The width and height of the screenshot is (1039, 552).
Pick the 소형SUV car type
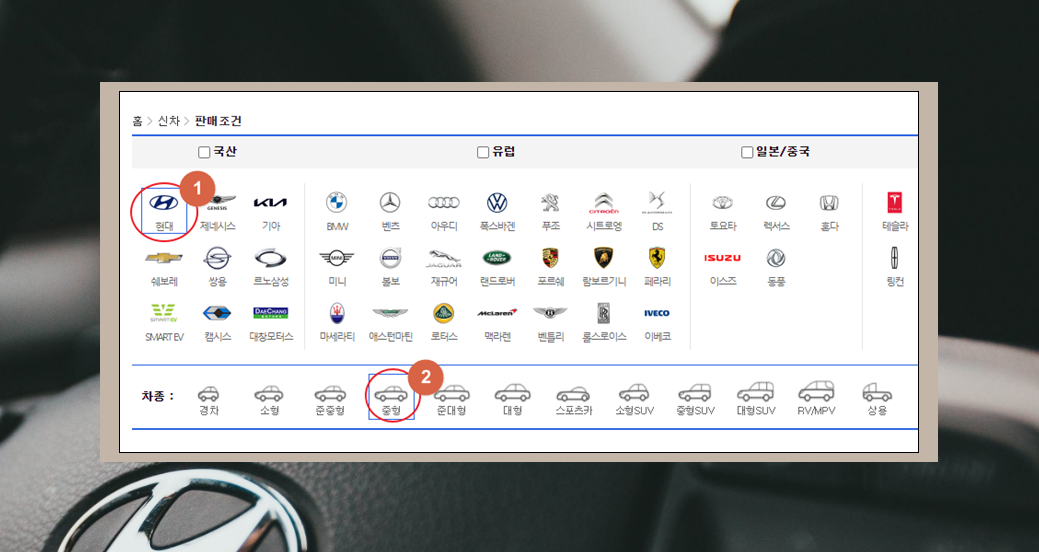[x=634, y=401]
